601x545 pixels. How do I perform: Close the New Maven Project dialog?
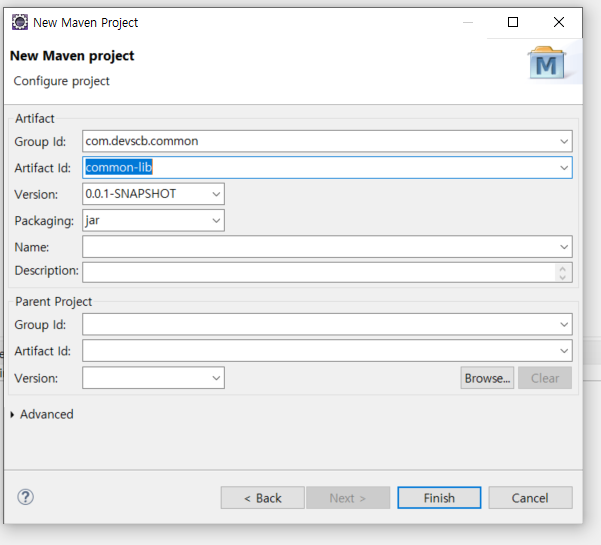click(559, 22)
